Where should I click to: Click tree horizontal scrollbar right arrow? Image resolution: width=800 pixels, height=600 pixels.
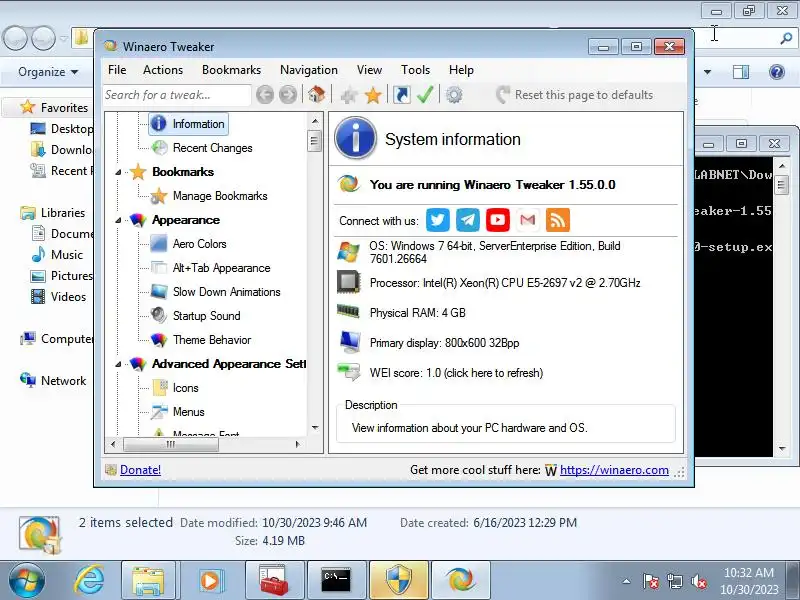(x=298, y=444)
